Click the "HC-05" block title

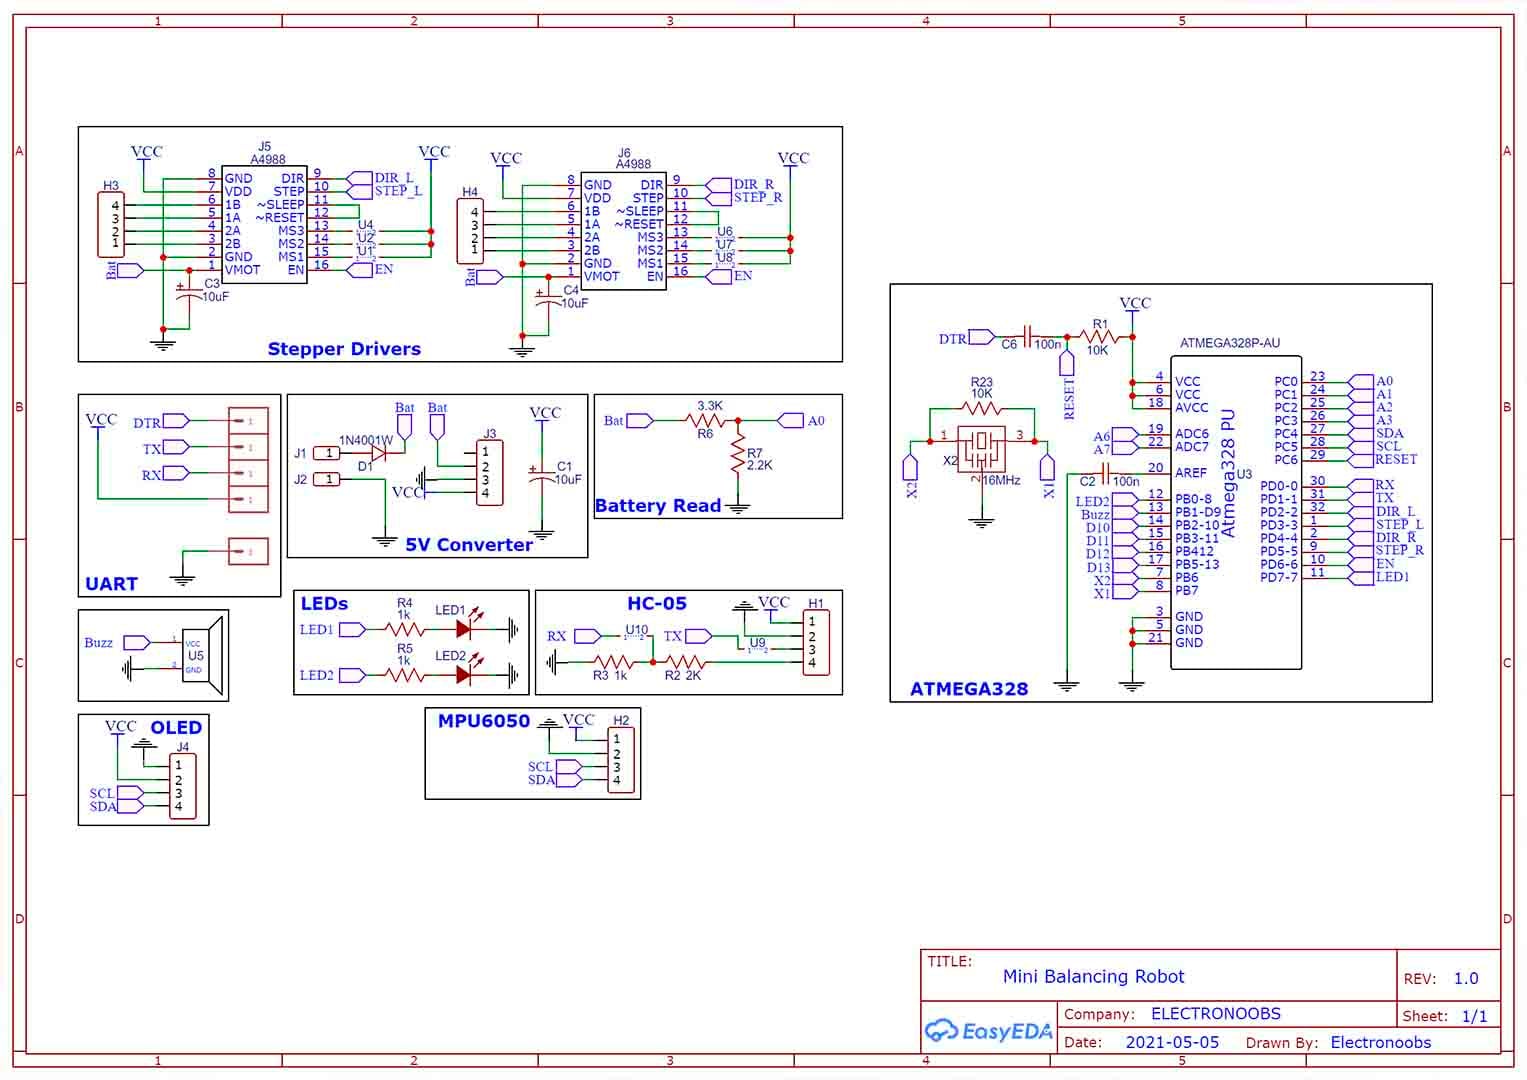[x=657, y=604]
